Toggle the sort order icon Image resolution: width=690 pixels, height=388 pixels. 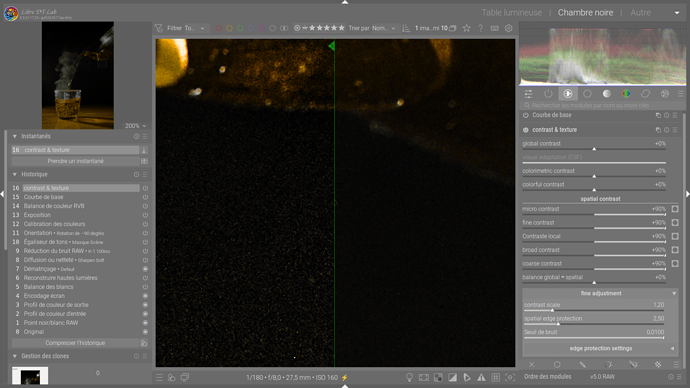(406, 28)
